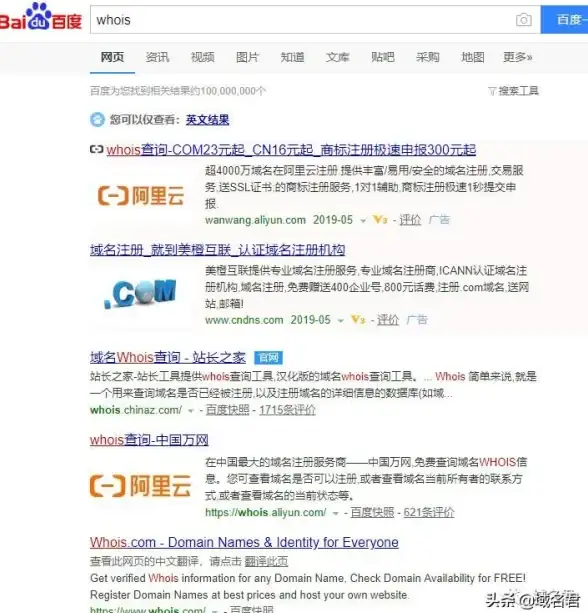588x613 pixels.
Task: Switch to the 采购 tab
Action: [x=428, y=57]
